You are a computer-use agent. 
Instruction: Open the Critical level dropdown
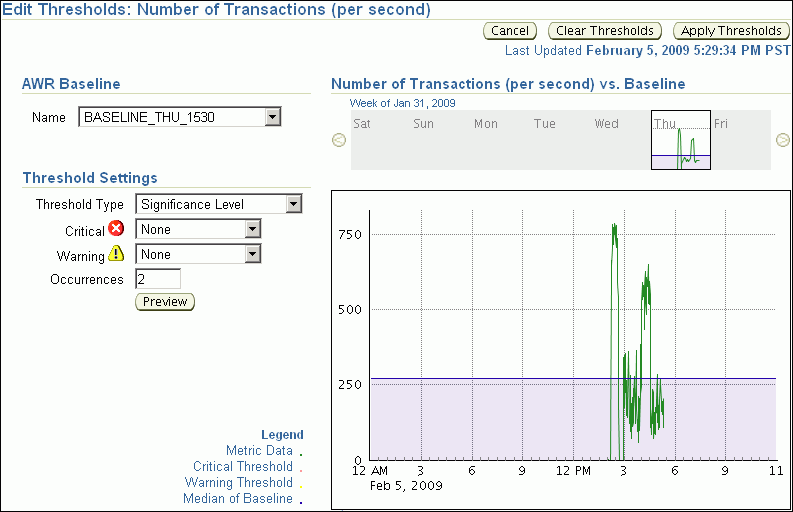tap(197, 229)
